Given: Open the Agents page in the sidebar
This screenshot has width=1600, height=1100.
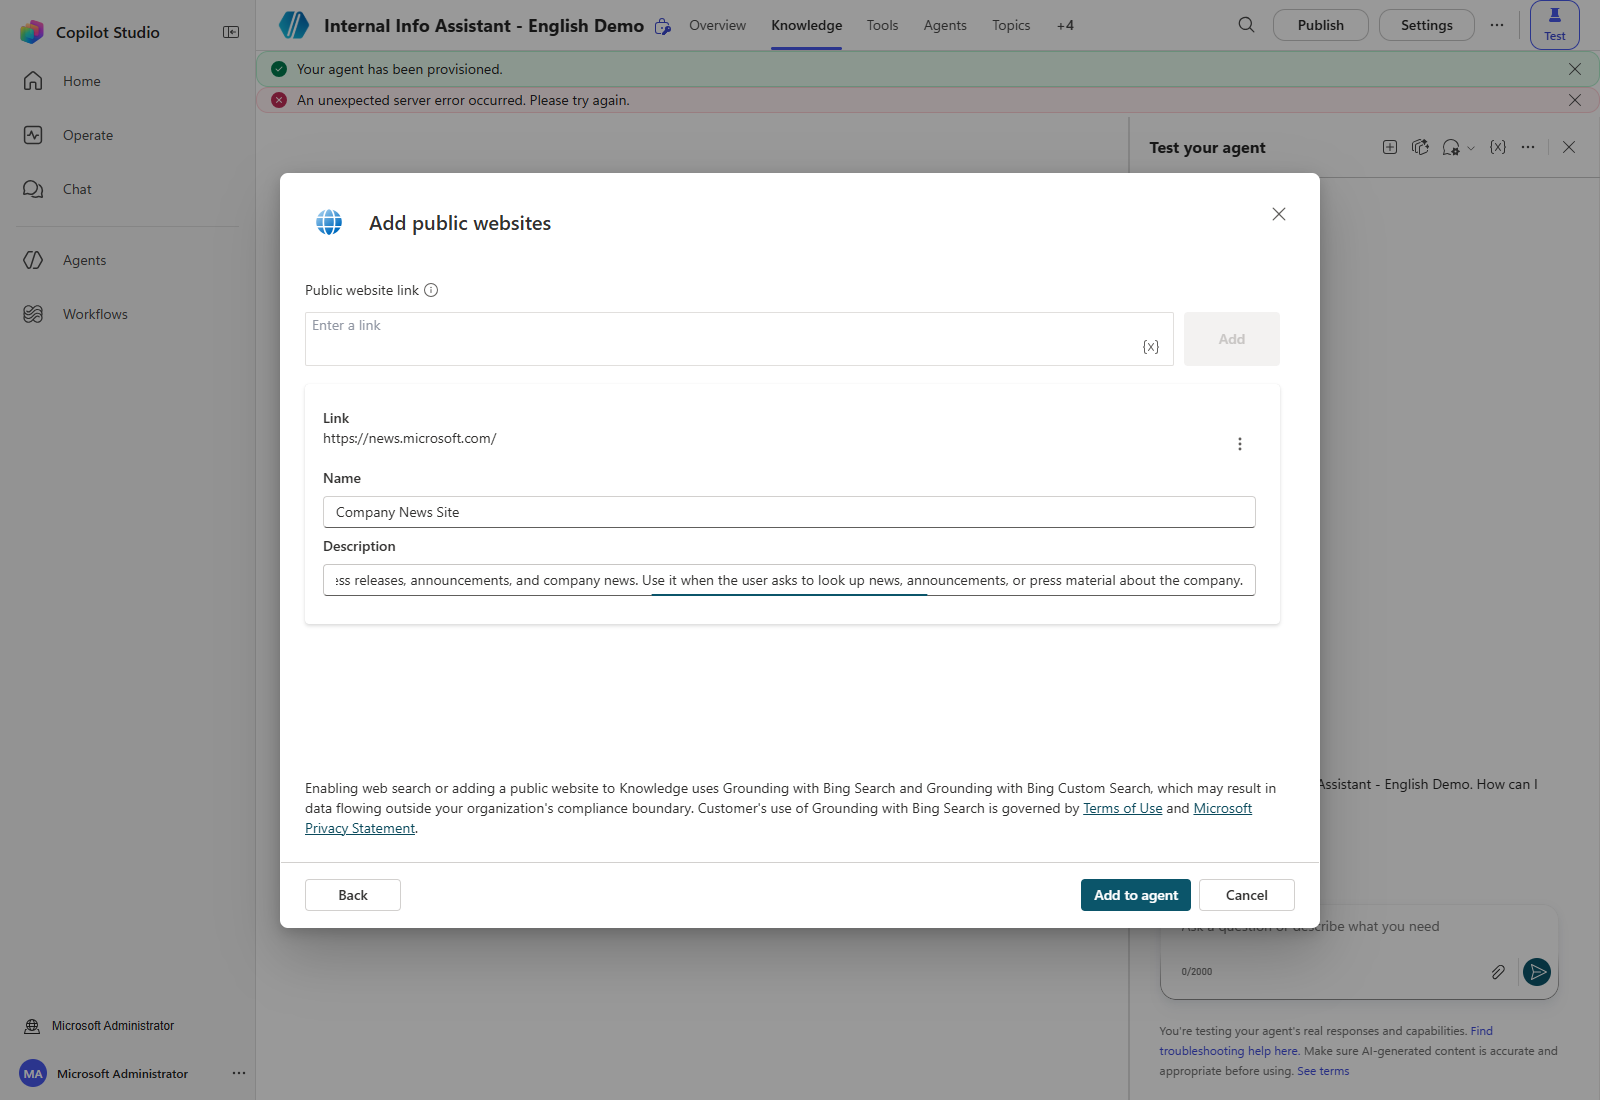Looking at the screenshot, I should pos(84,260).
